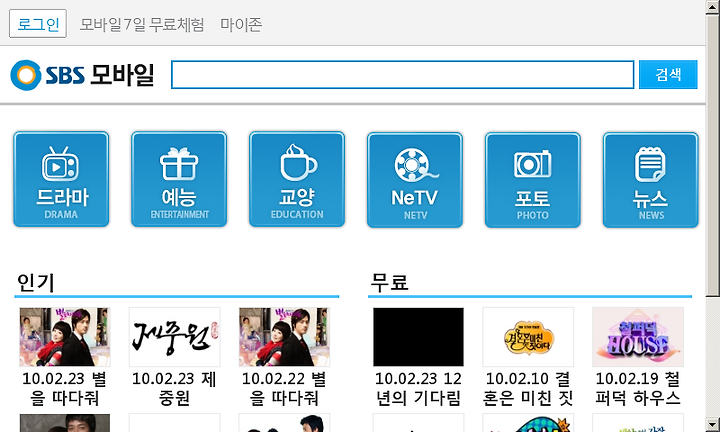Focus the search input field
The width and height of the screenshot is (720, 432).
[x=403, y=74]
